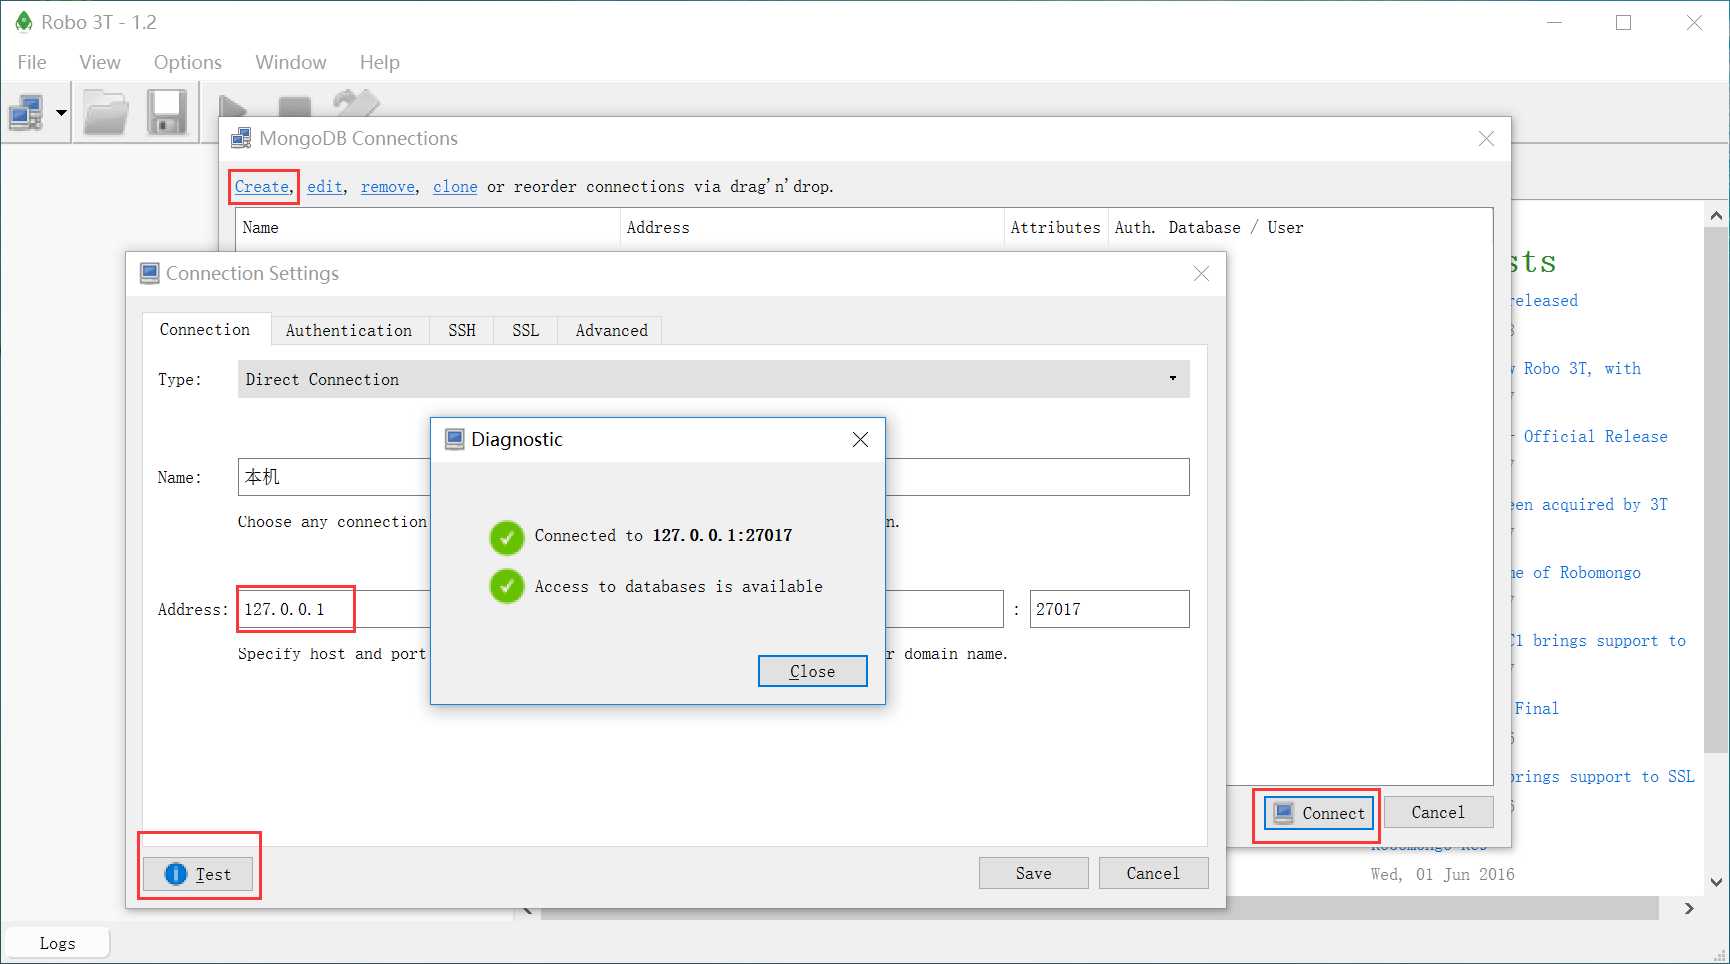Open the Options menu
The height and width of the screenshot is (964, 1730).
point(188,62)
